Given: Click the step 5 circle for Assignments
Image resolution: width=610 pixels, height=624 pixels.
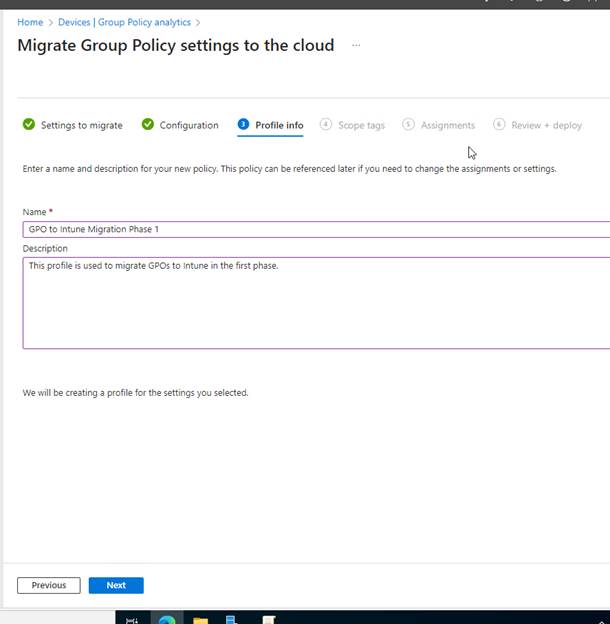Looking at the screenshot, I should point(408,125).
